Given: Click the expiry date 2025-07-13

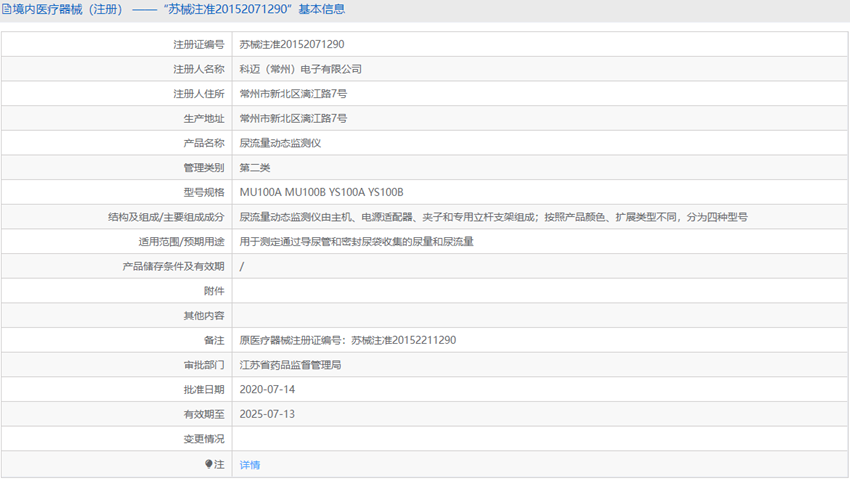Looking at the screenshot, I should [x=267, y=414].
